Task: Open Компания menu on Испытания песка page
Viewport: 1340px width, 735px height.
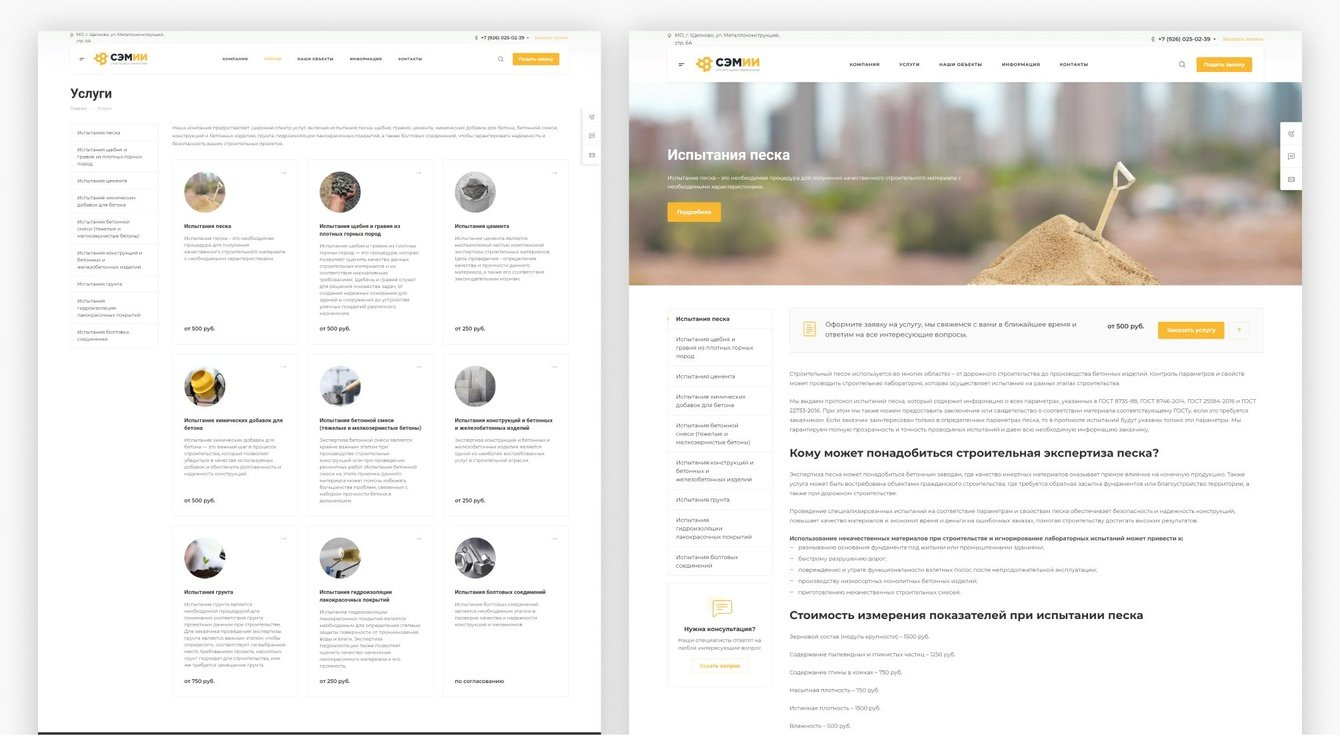Action: tap(865, 65)
